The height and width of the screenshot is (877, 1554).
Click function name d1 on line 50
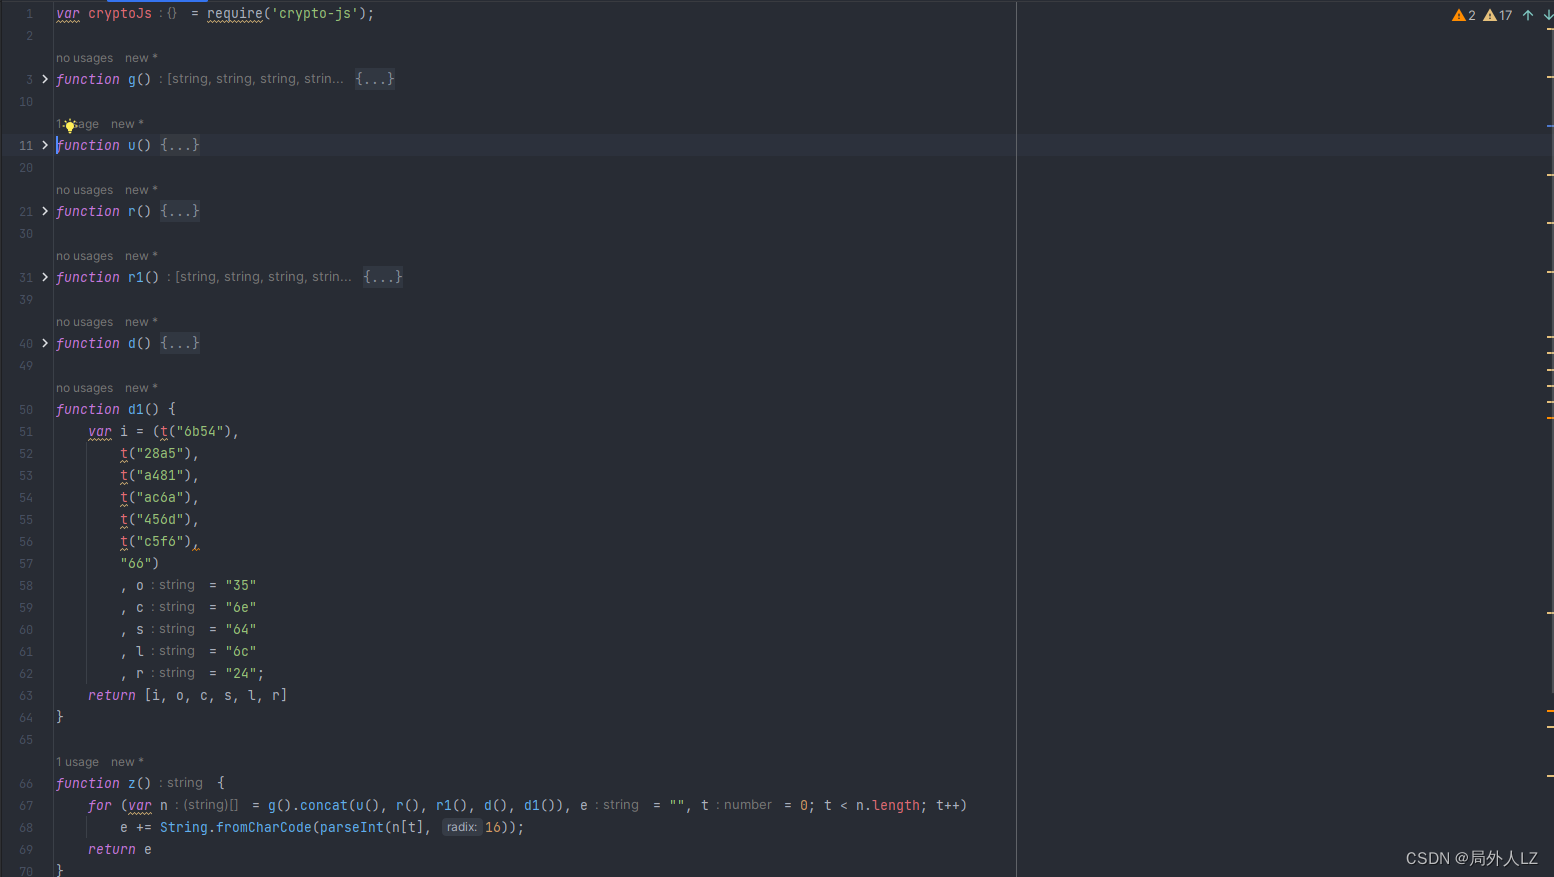point(136,409)
